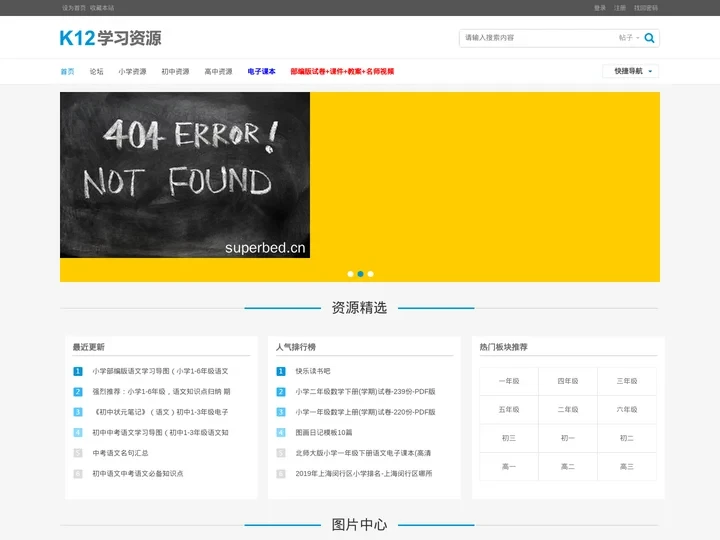
Task: Open the 三年级 board
Action: point(627,381)
